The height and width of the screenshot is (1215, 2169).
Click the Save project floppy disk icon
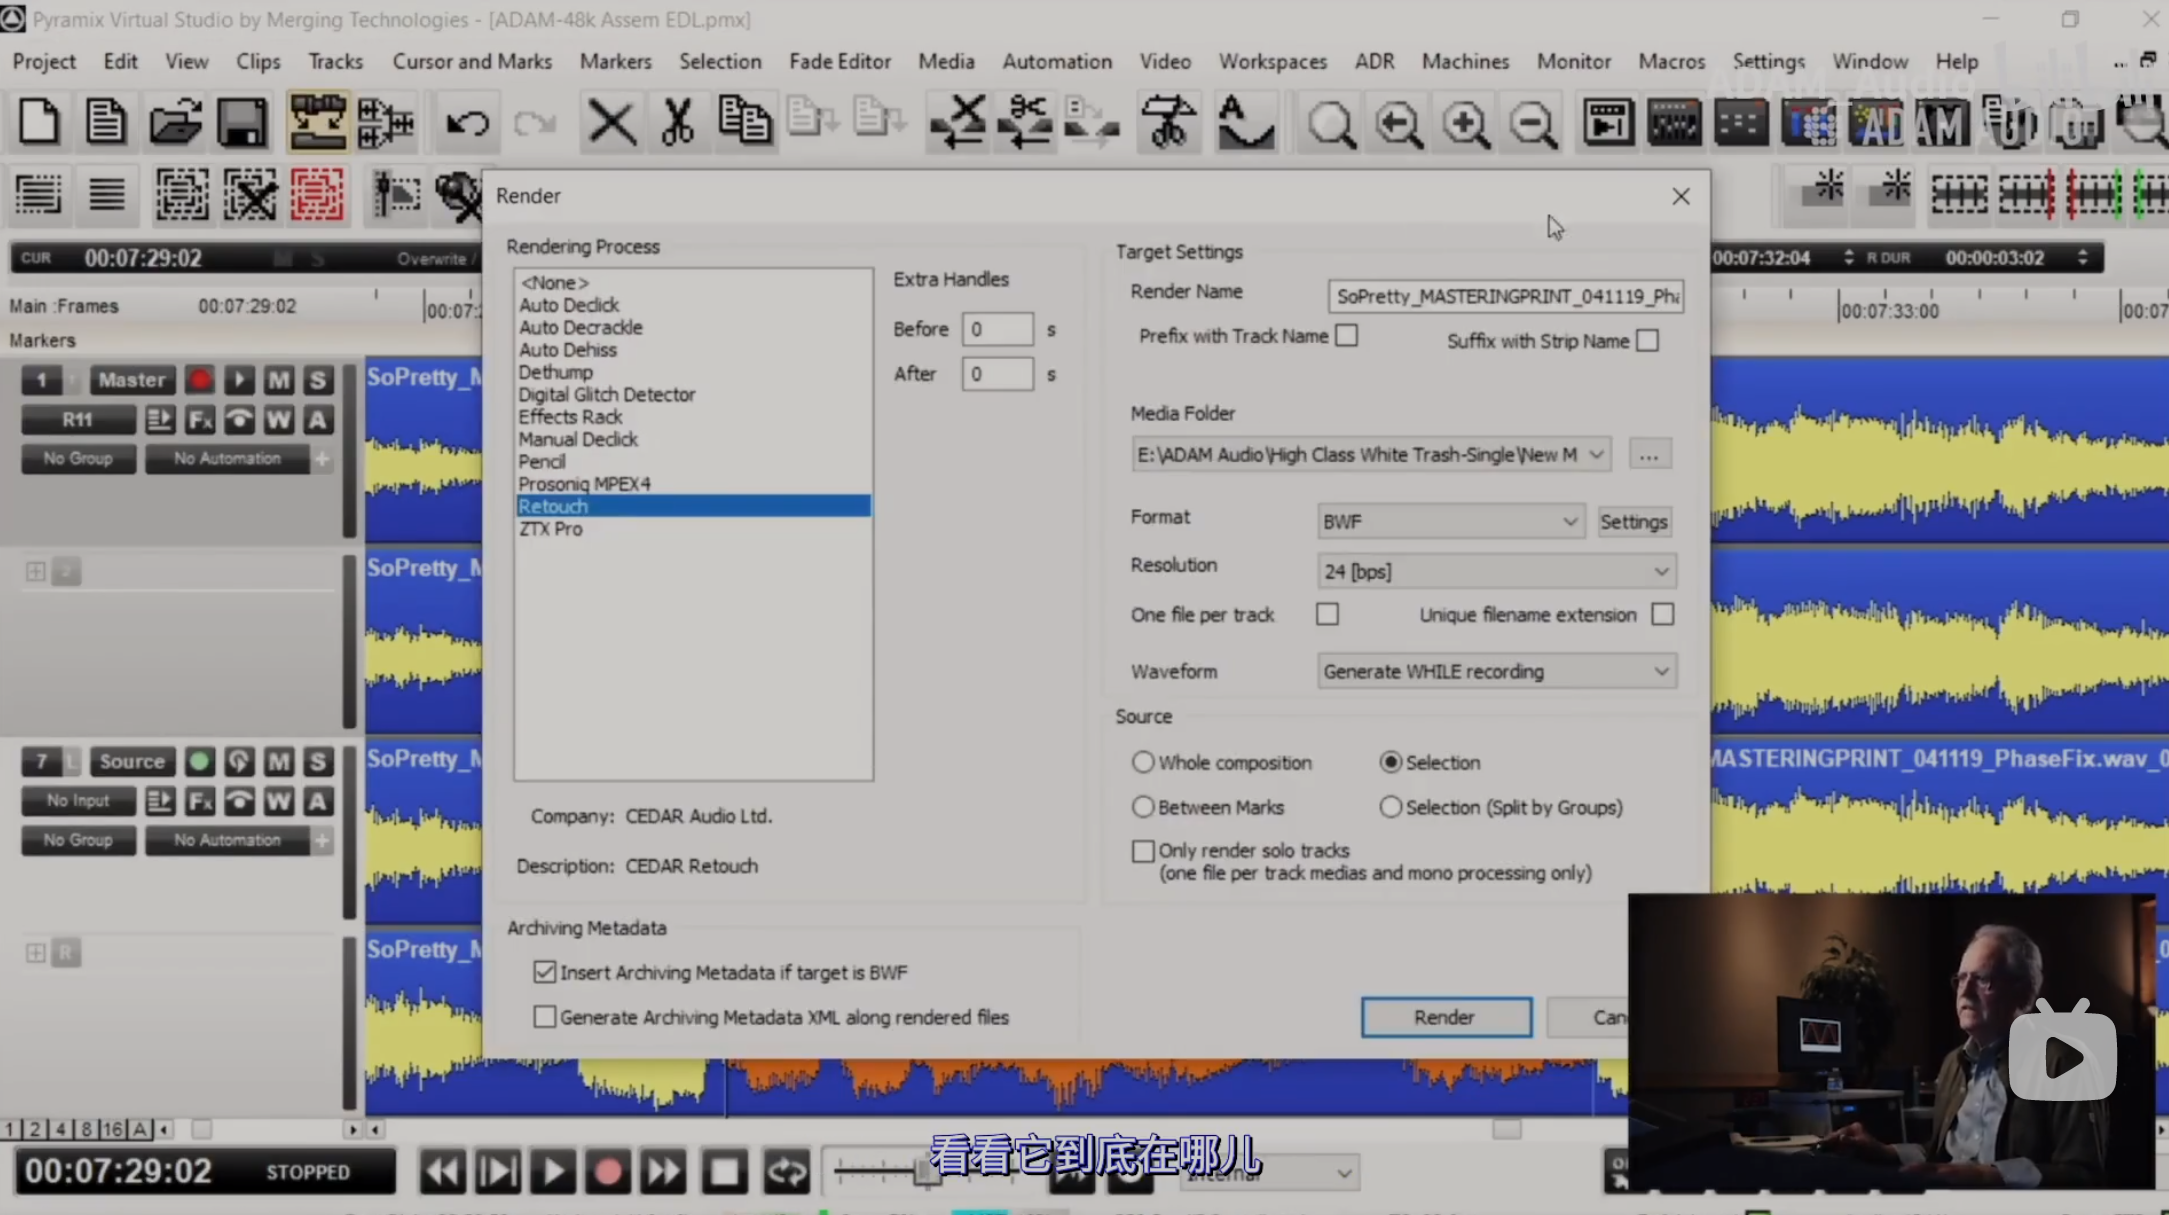241,124
